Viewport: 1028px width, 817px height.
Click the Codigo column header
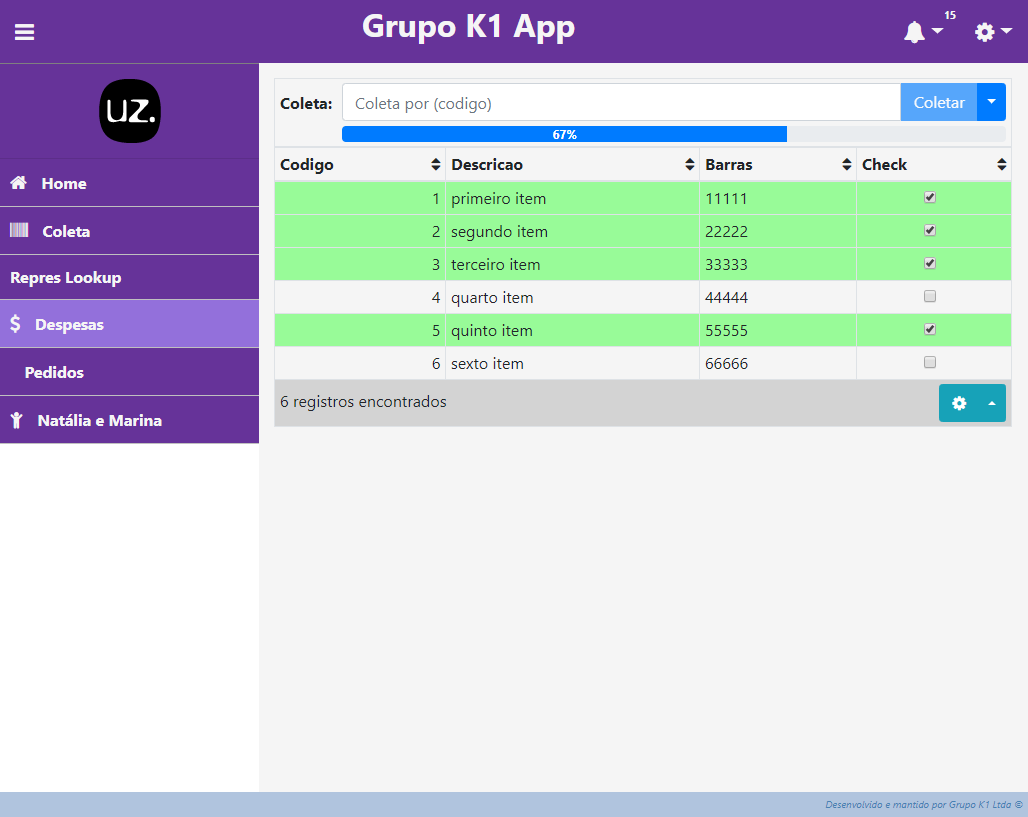coord(360,165)
